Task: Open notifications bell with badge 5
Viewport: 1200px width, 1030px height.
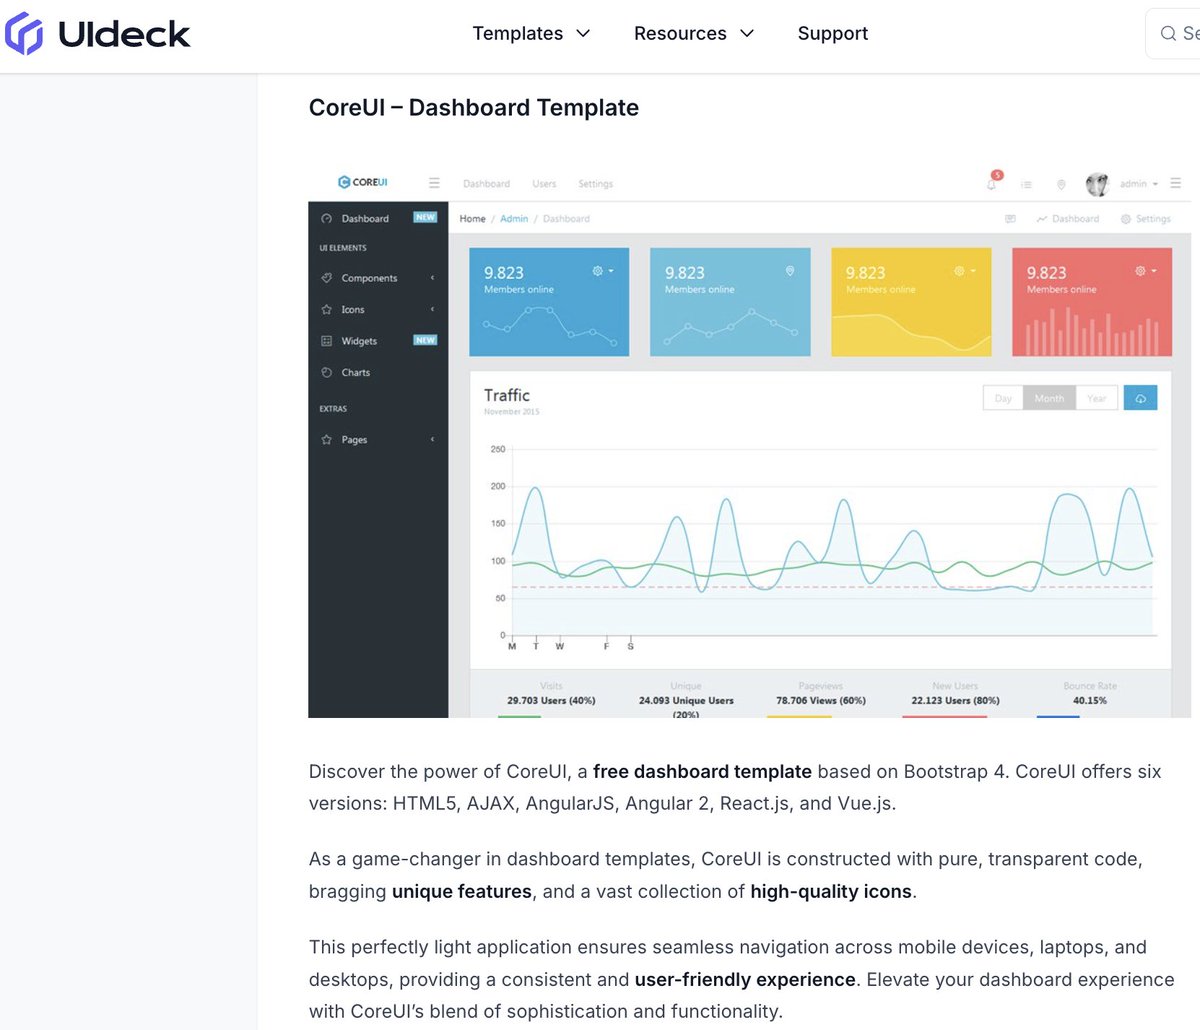Action: click(x=993, y=182)
